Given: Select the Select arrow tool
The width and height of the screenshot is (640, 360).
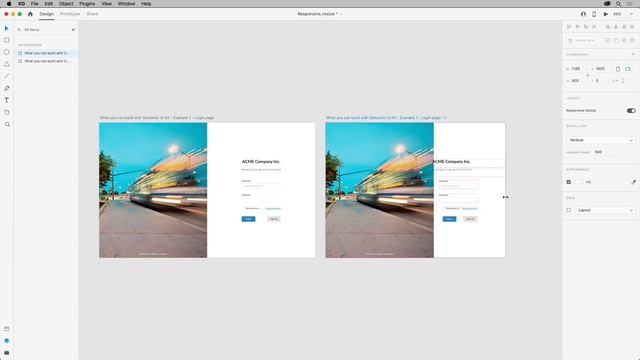Looking at the screenshot, I should [x=7, y=29].
